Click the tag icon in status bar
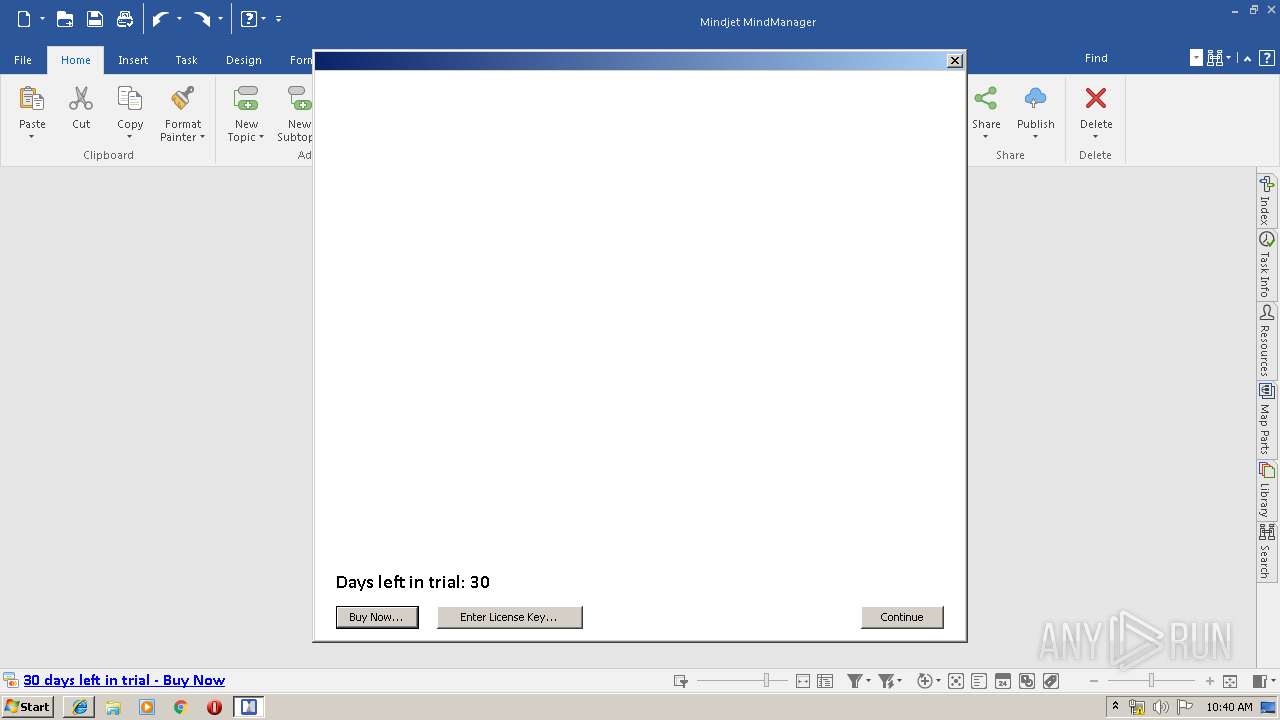 [1051, 681]
